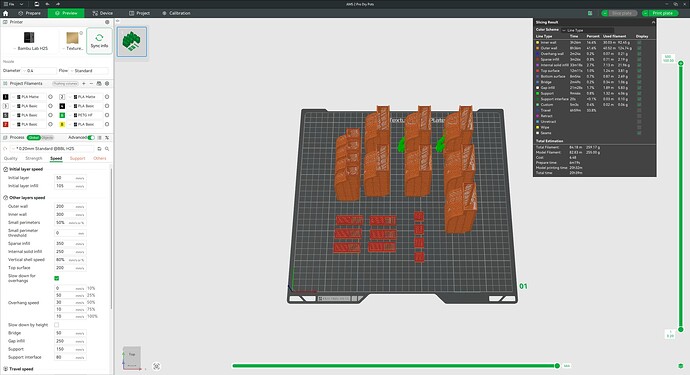This screenshot has width=690, height=375.
Task: Open the Quality settings tab
Action: (x=11, y=158)
